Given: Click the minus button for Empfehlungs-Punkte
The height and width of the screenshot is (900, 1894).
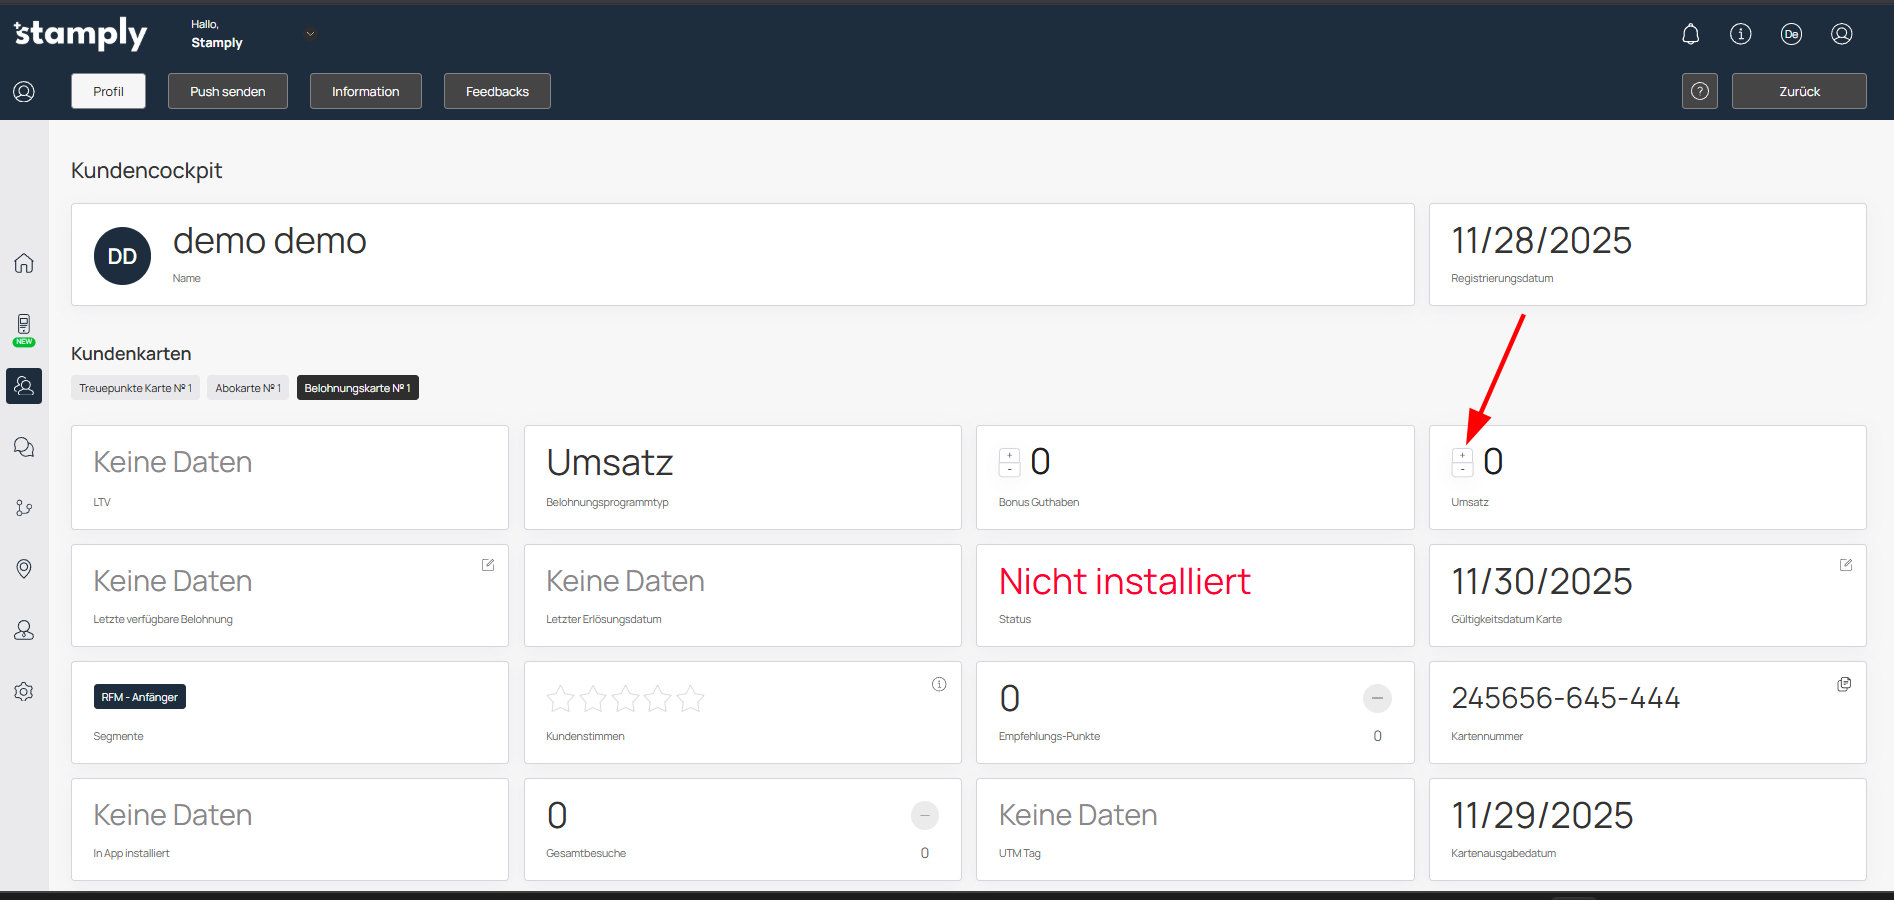Looking at the screenshot, I should 1376,698.
